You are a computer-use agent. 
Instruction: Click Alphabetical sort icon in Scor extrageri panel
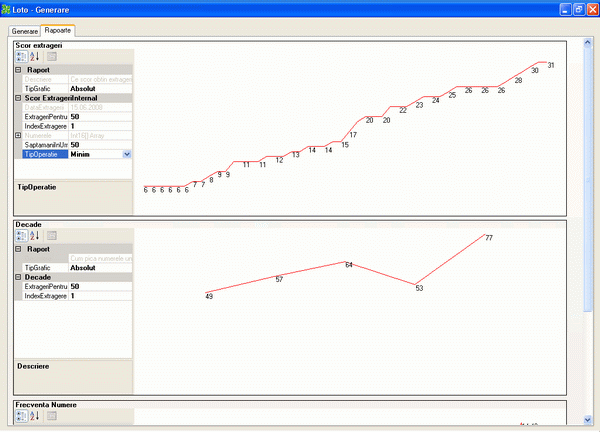[35, 57]
